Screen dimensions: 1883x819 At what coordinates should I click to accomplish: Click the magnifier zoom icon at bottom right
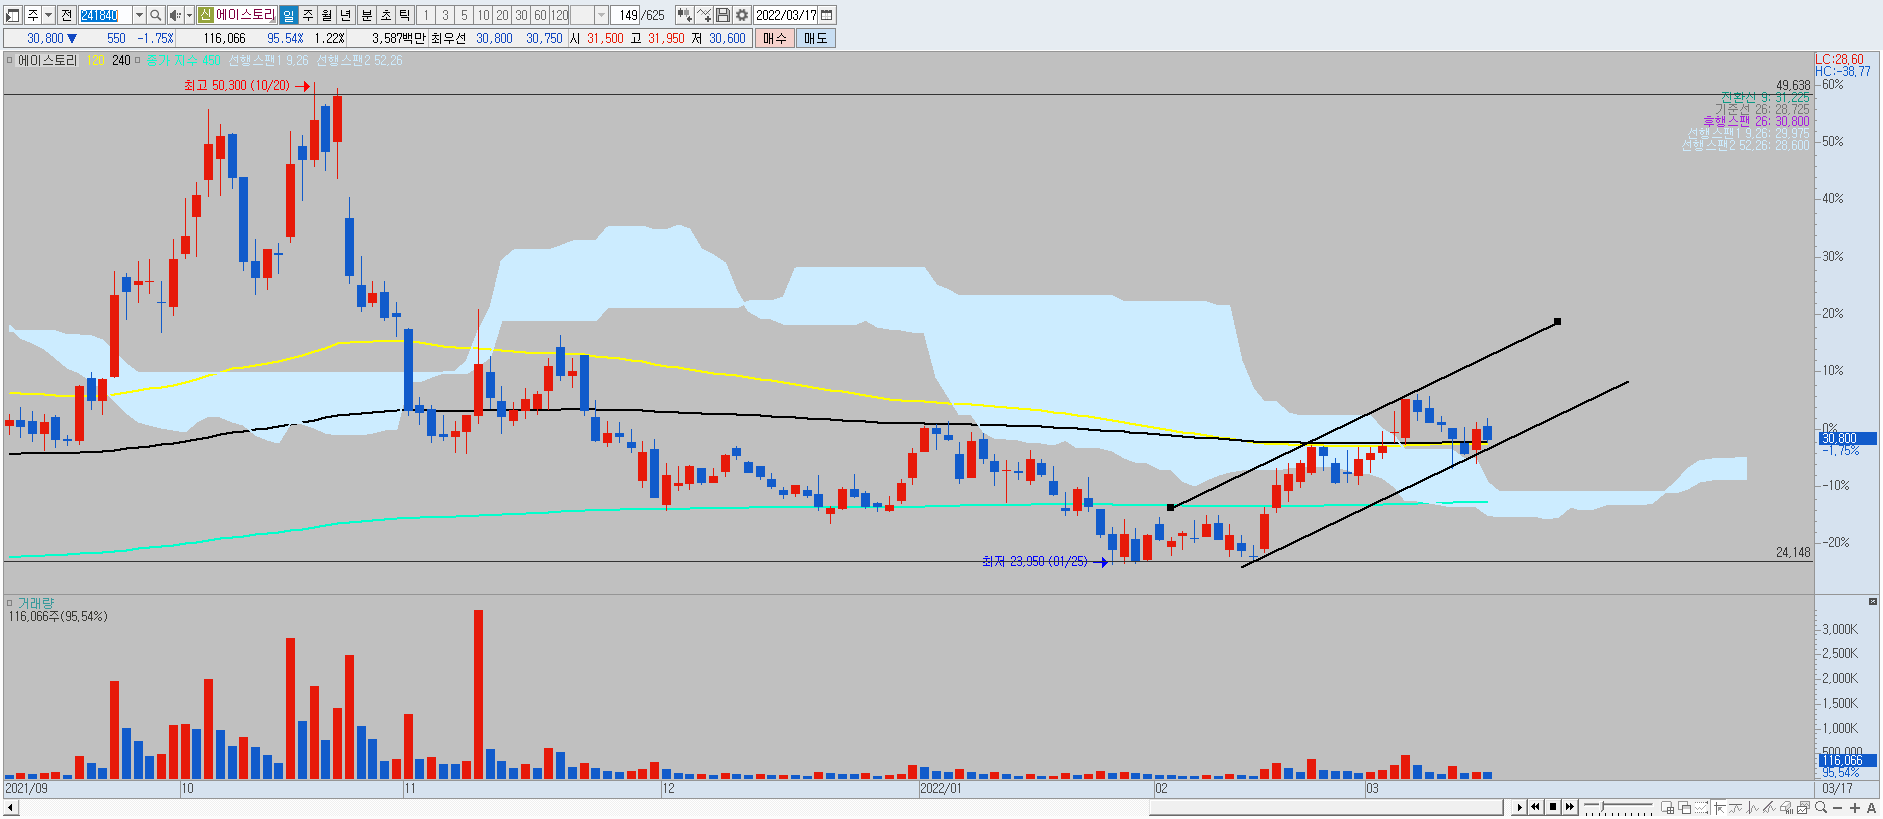(1821, 807)
